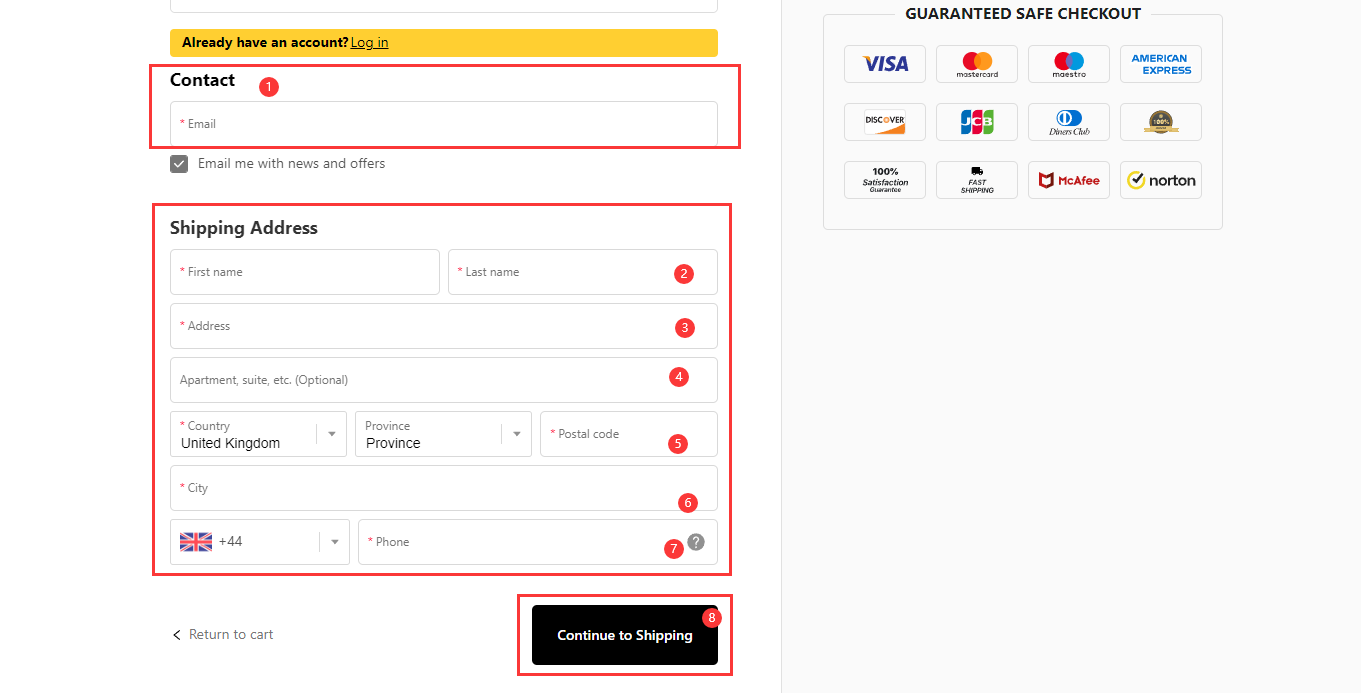1361x693 pixels.
Task: Focus the Email input field
Action: (x=443, y=124)
